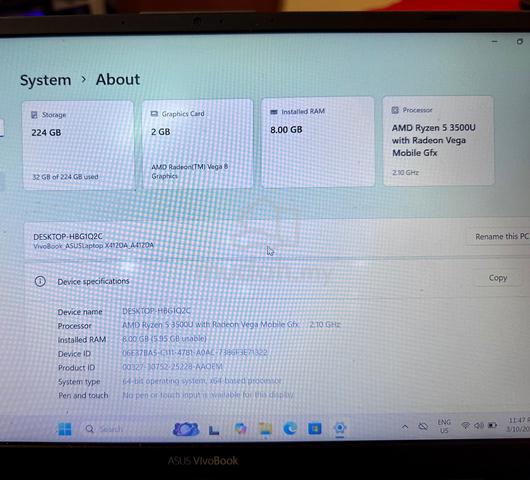The width and height of the screenshot is (530, 480).
Task: Copy the device specifications
Action: point(498,278)
